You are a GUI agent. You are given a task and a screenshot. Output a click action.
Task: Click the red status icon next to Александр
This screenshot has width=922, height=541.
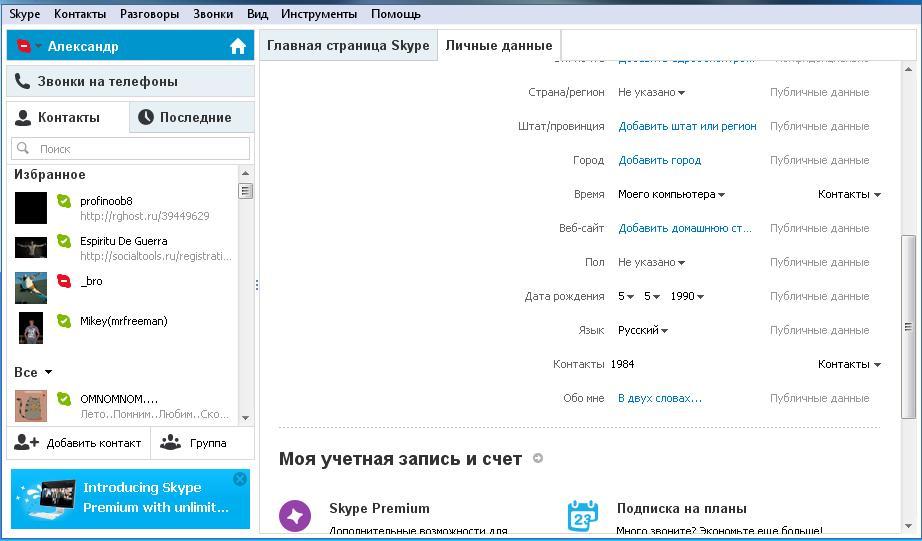(x=24, y=46)
